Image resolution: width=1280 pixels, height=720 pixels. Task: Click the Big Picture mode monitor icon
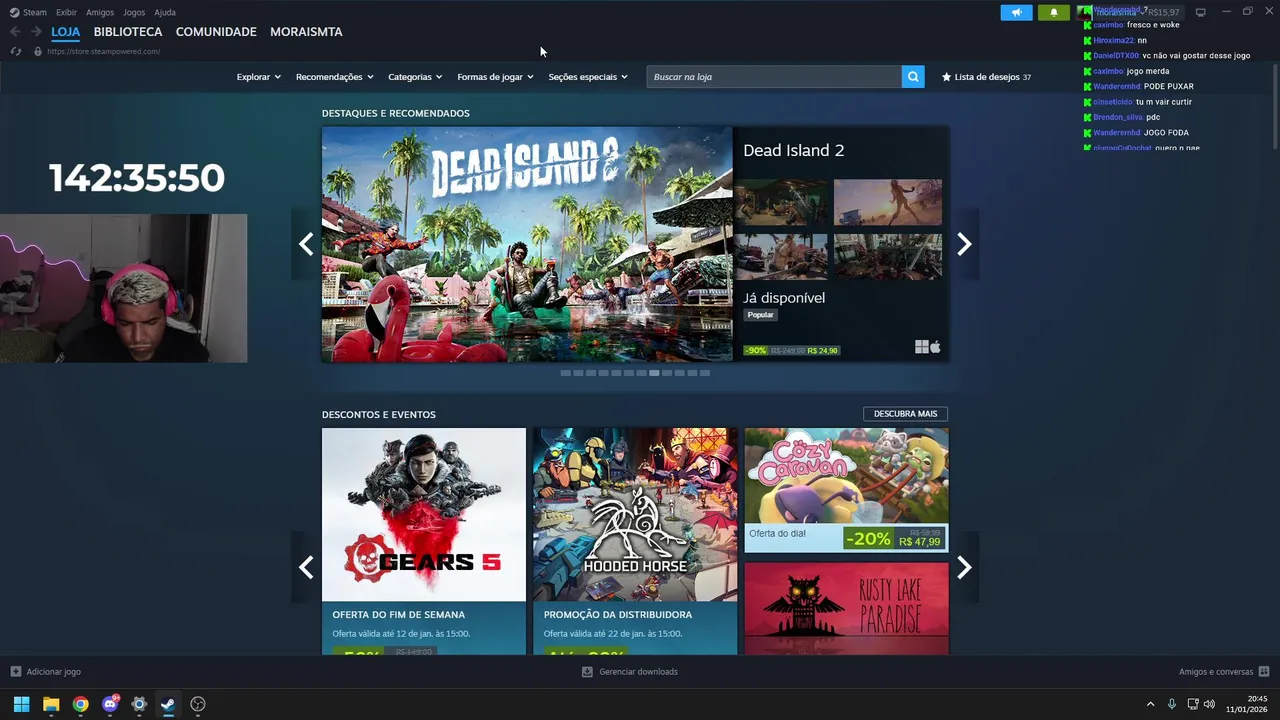point(1201,12)
